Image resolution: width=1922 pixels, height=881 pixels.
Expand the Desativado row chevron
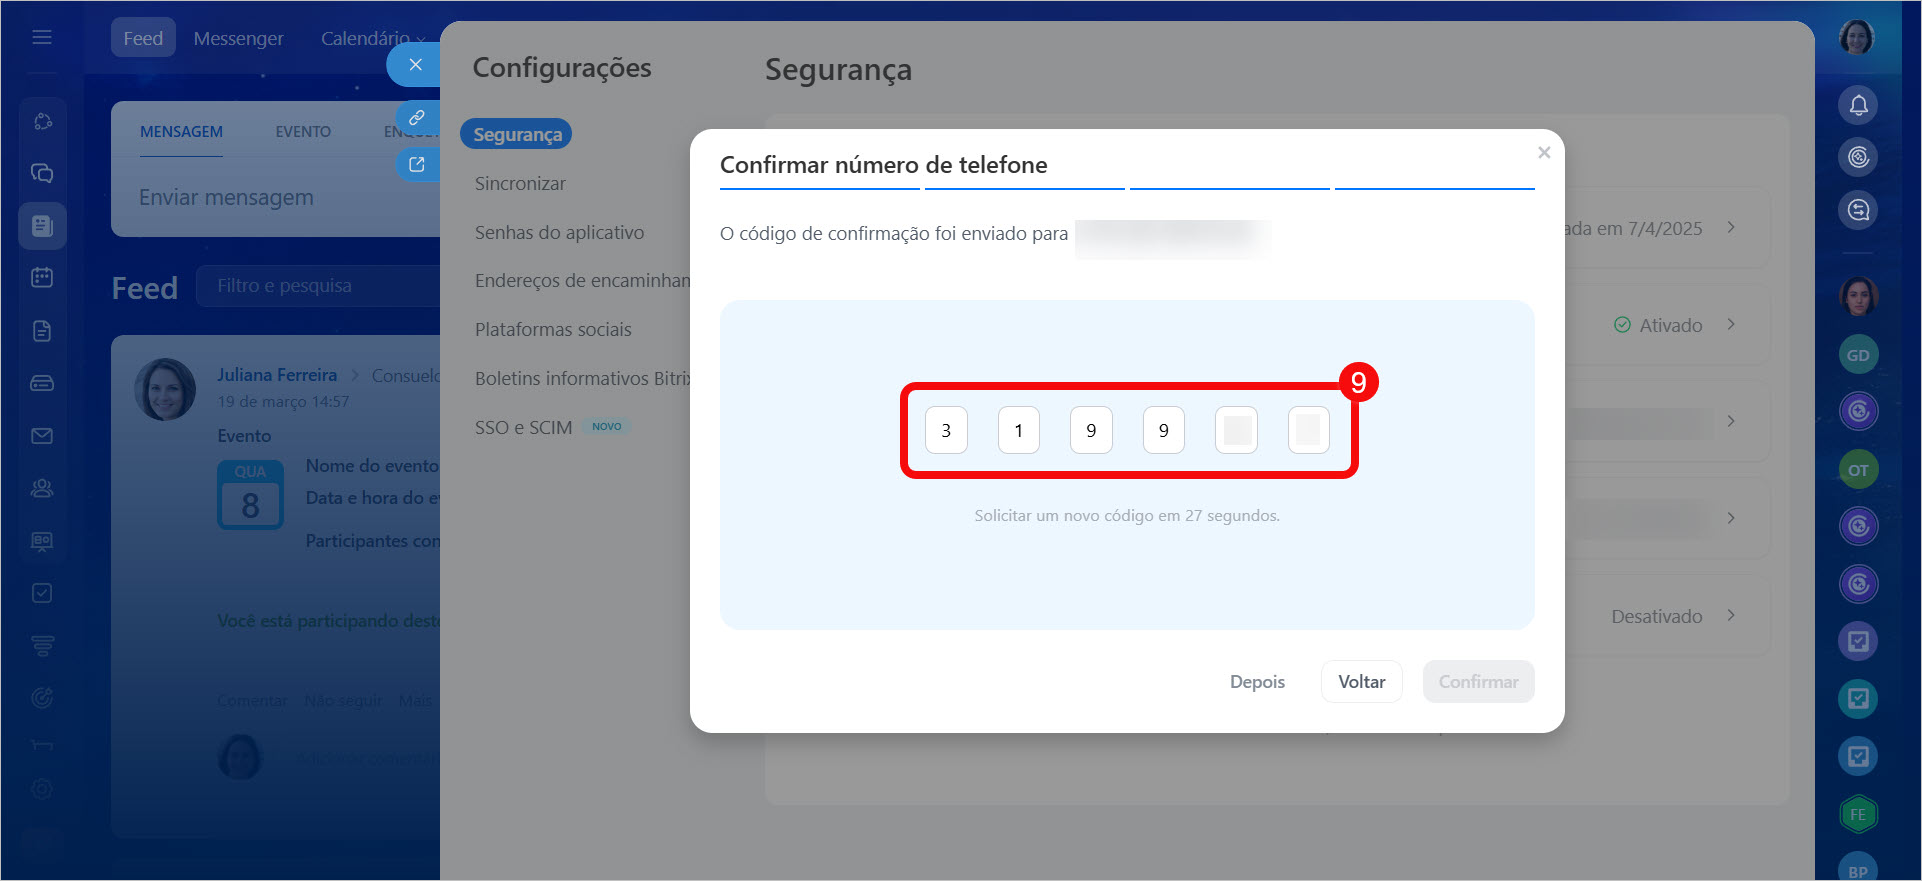coord(1731,616)
